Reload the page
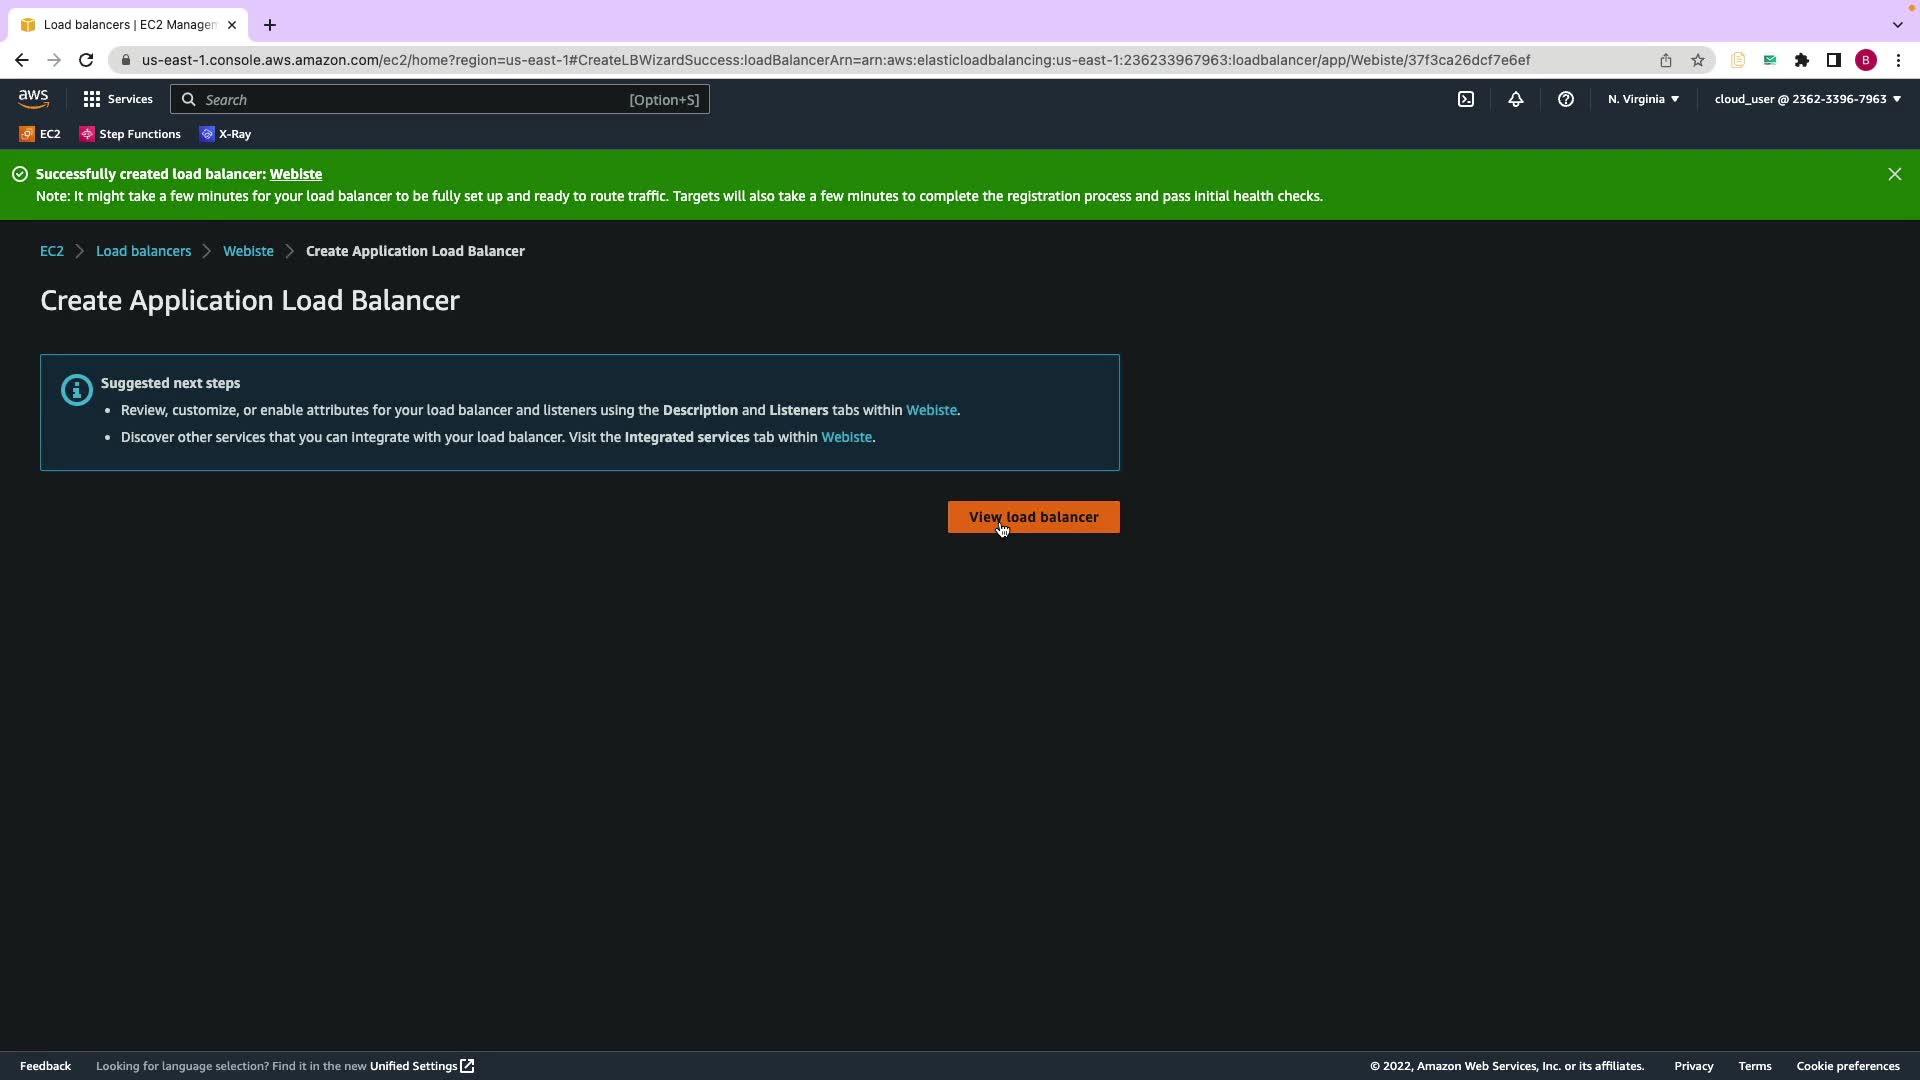1920x1080 pixels. [x=86, y=60]
